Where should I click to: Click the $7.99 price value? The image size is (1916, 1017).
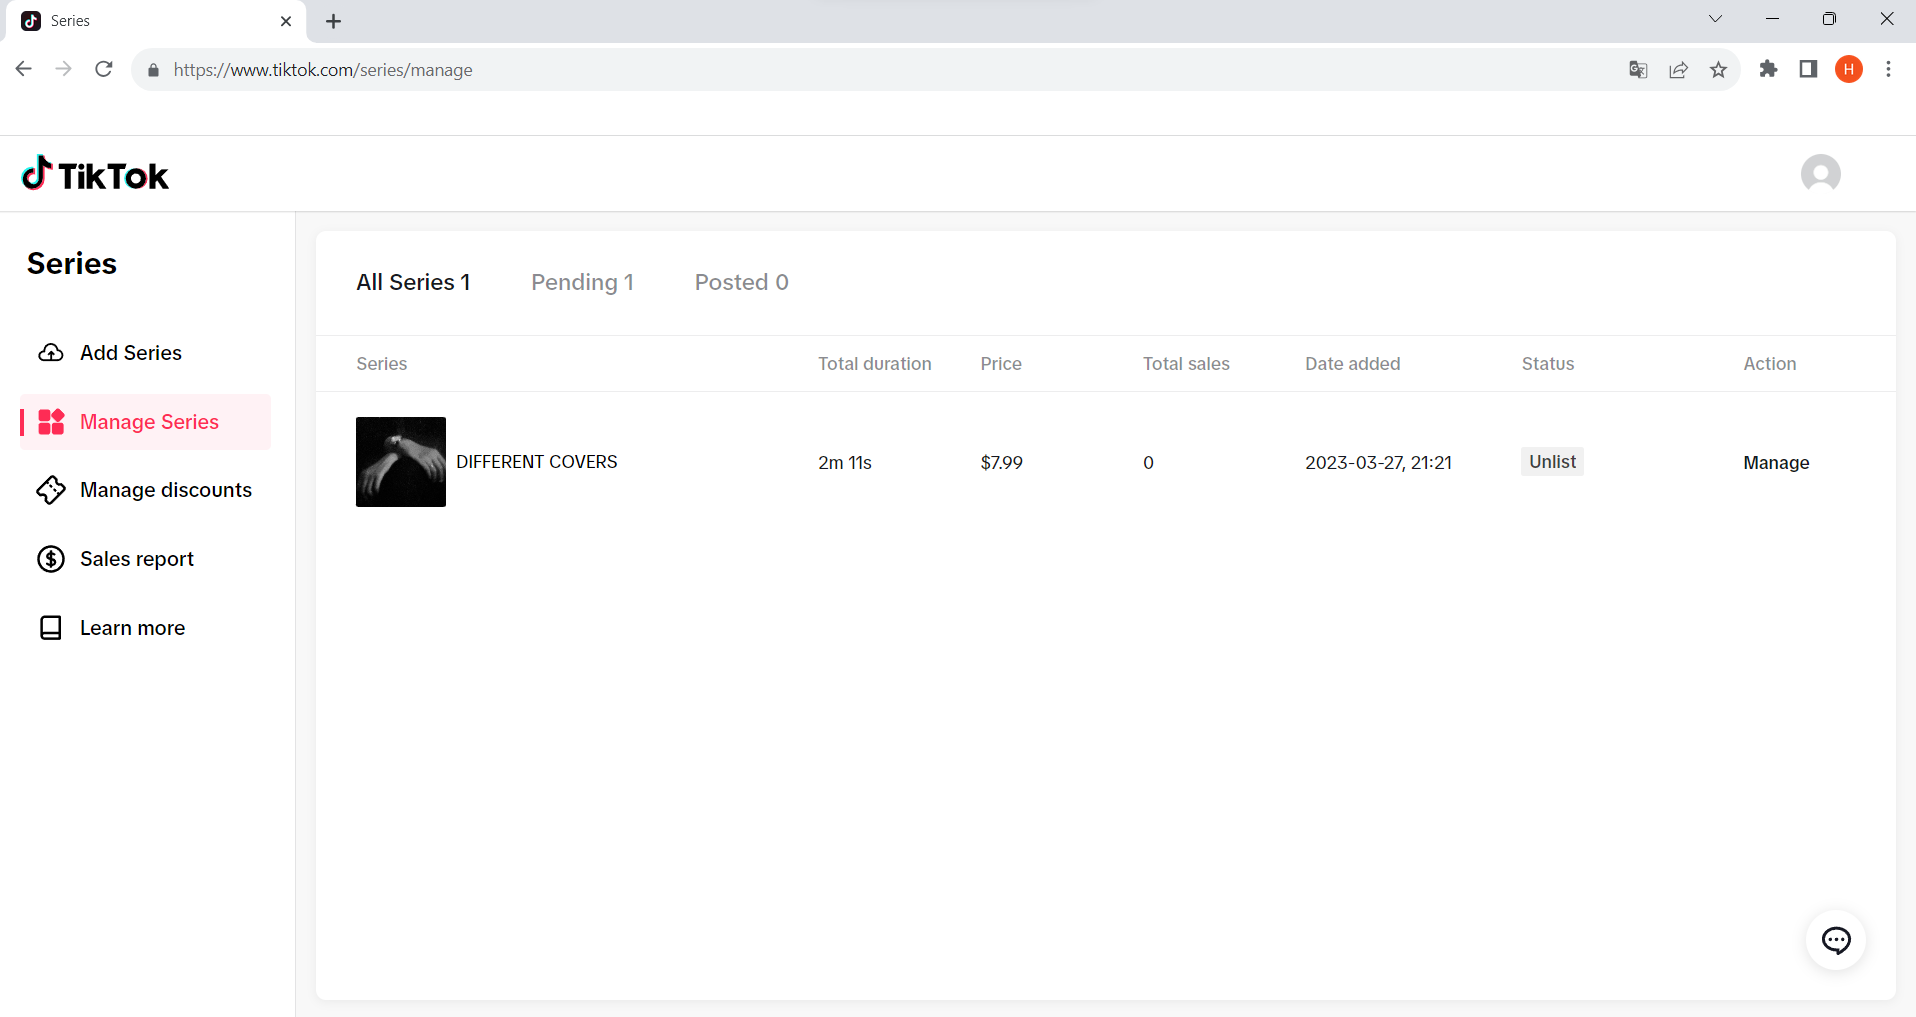click(x=1001, y=462)
